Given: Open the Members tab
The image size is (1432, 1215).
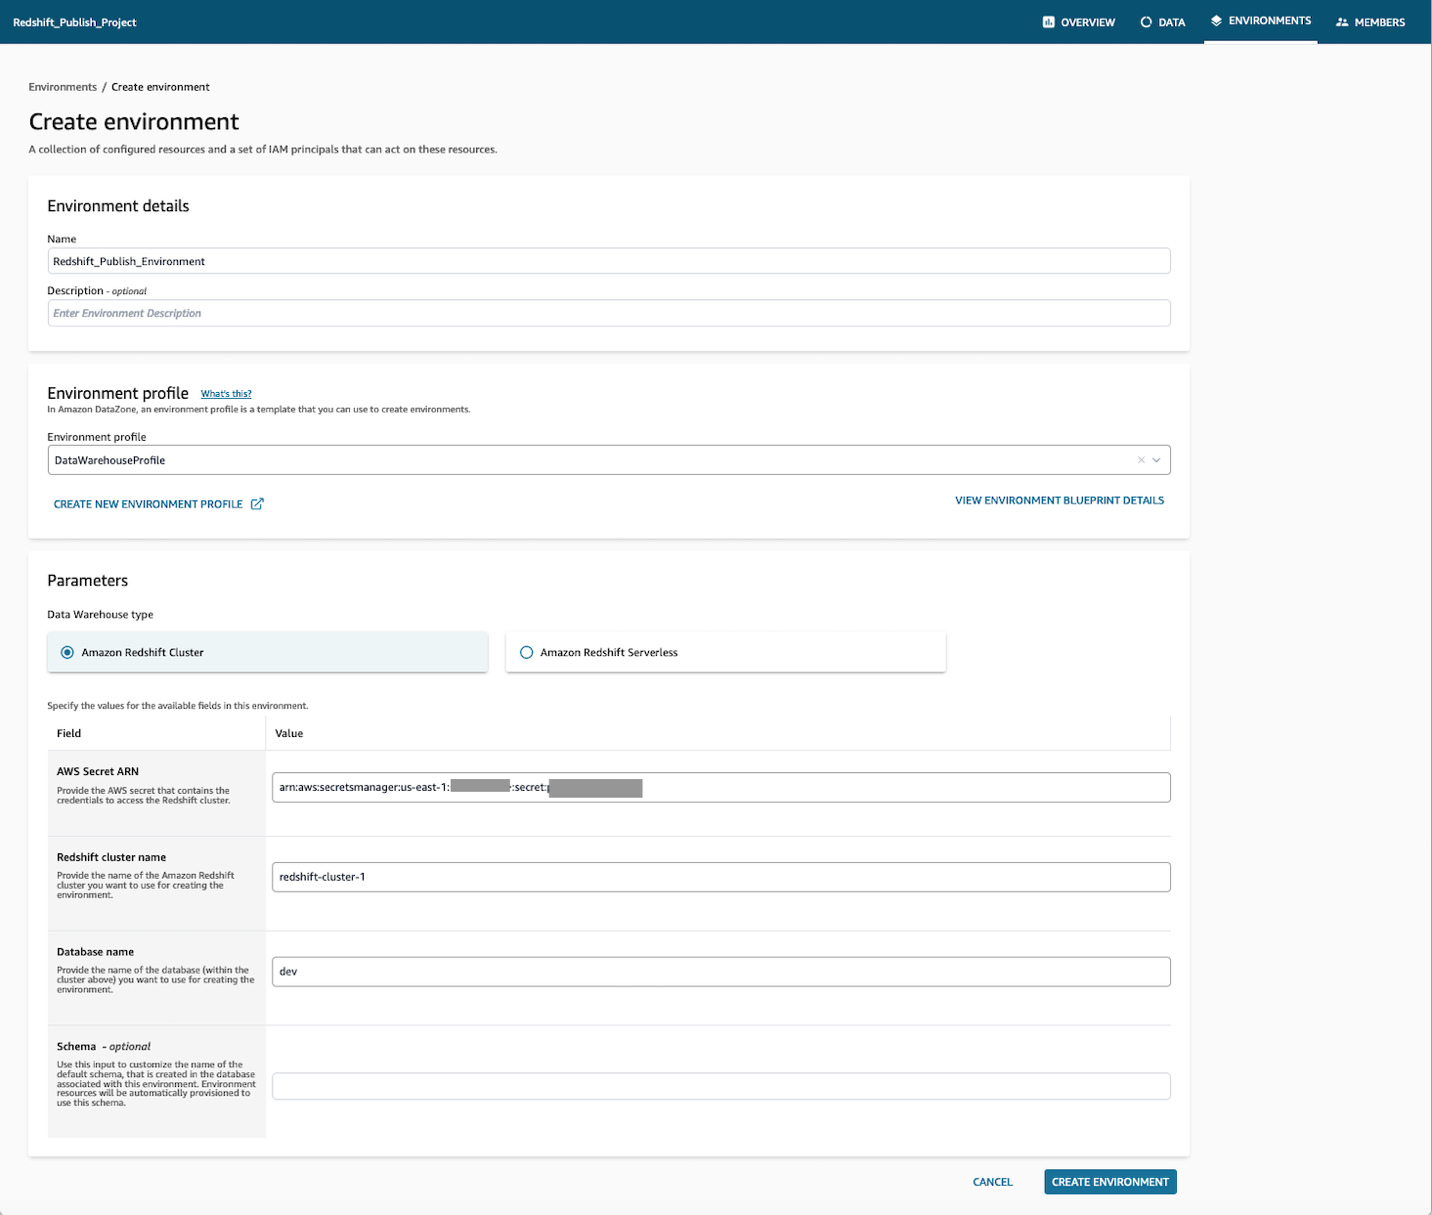Looking at the screenshot, I should 1371,22.
